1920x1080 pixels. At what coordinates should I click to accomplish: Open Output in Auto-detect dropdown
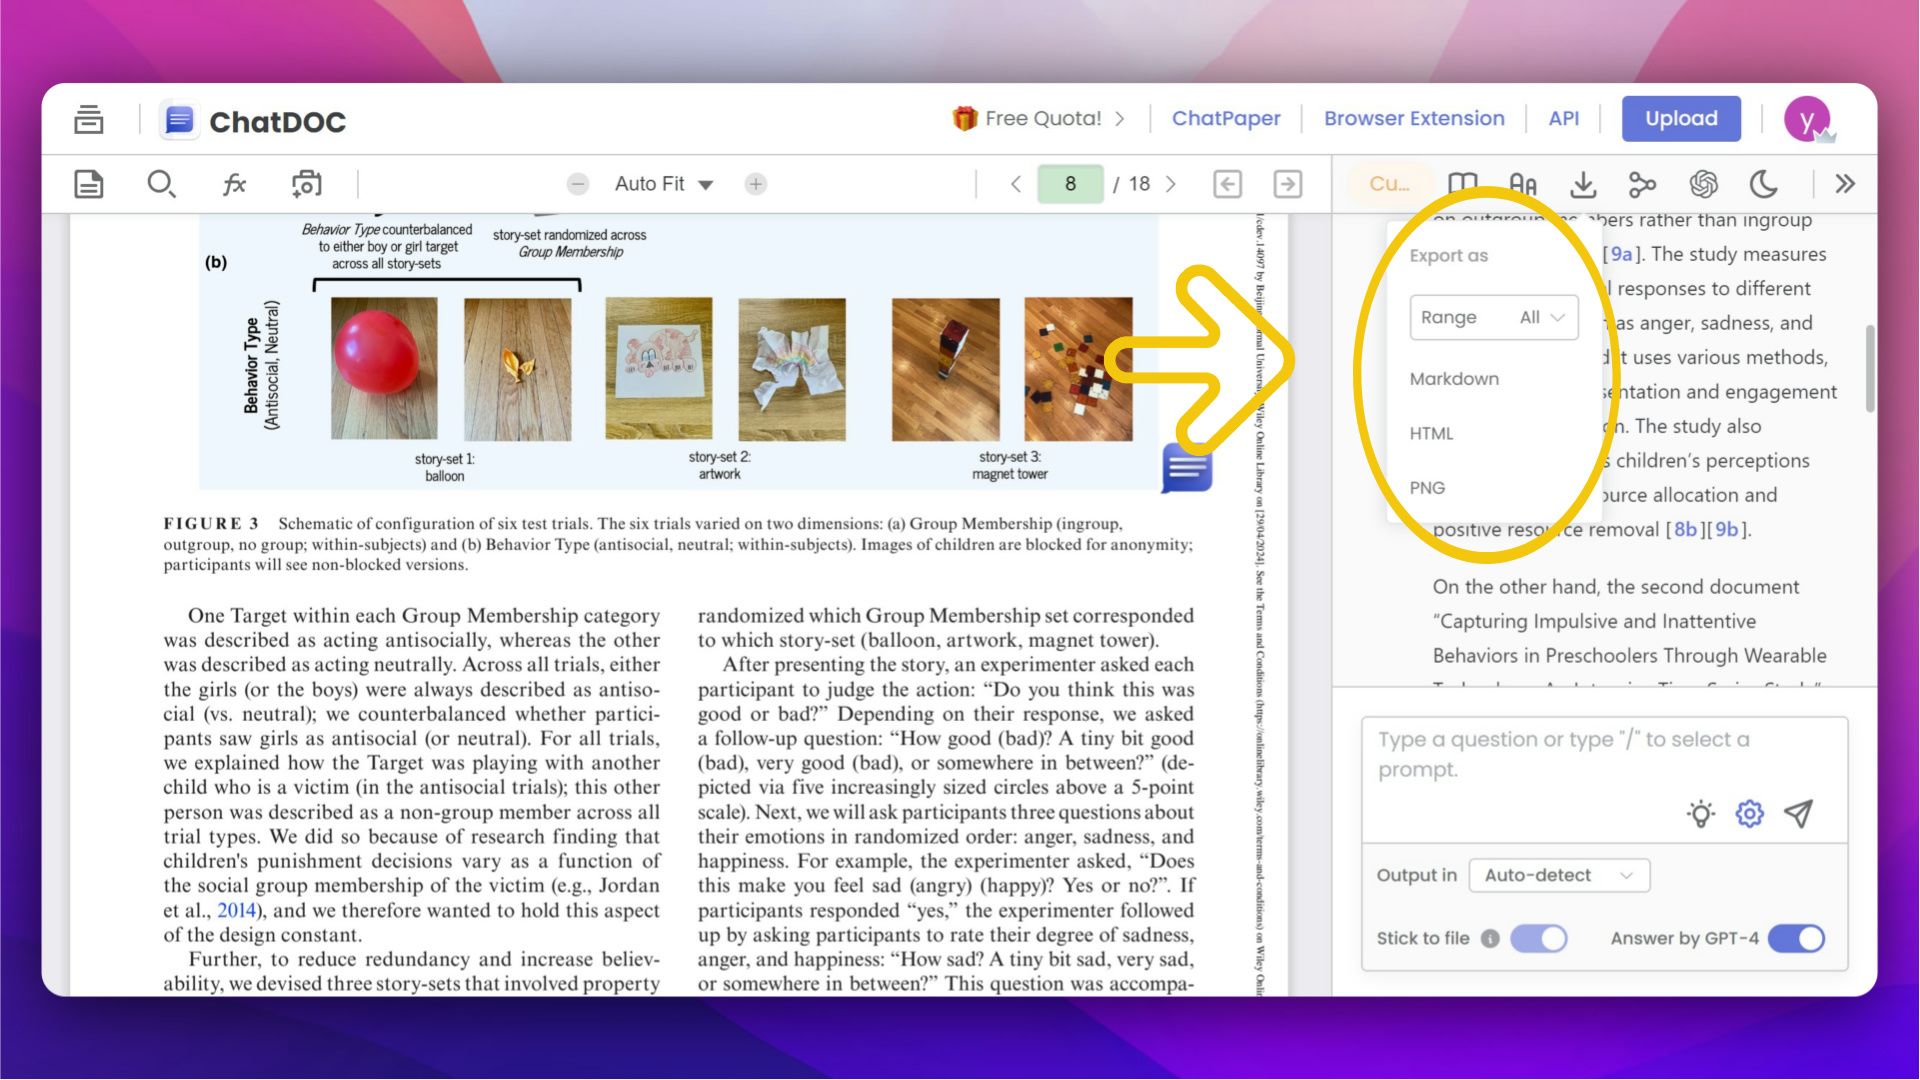click(x=1558, y=875)
